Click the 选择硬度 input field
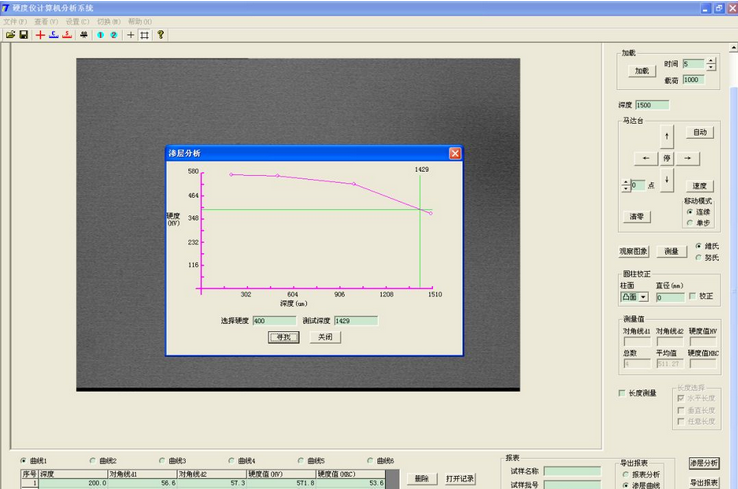This screenshot has height=489, width=738. 272,321
